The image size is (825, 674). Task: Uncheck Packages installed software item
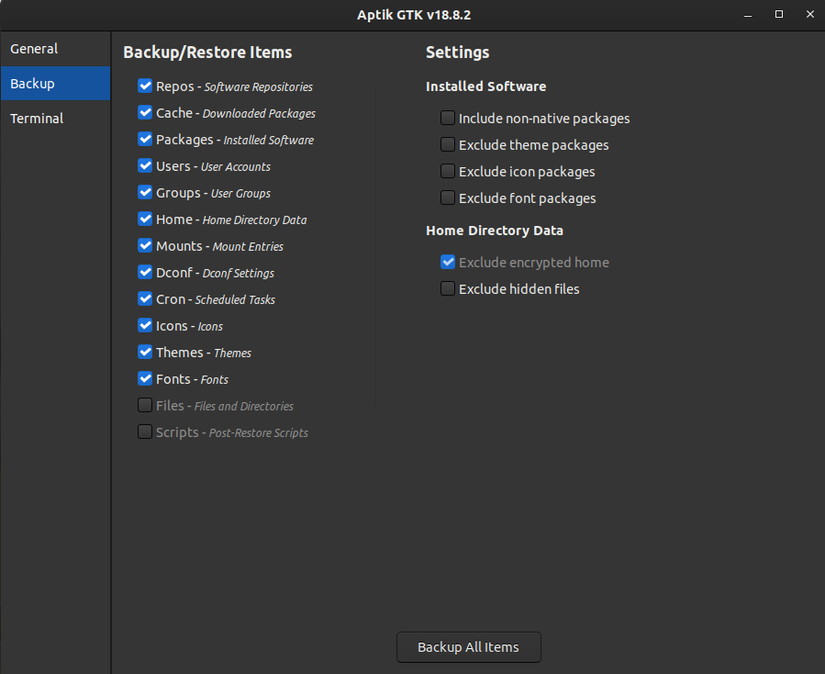coord(145,140)
